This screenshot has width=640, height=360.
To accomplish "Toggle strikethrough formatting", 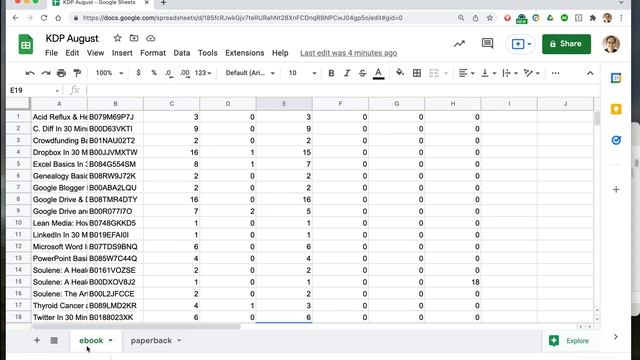I will pyautogui.click(x=362, y=73).
